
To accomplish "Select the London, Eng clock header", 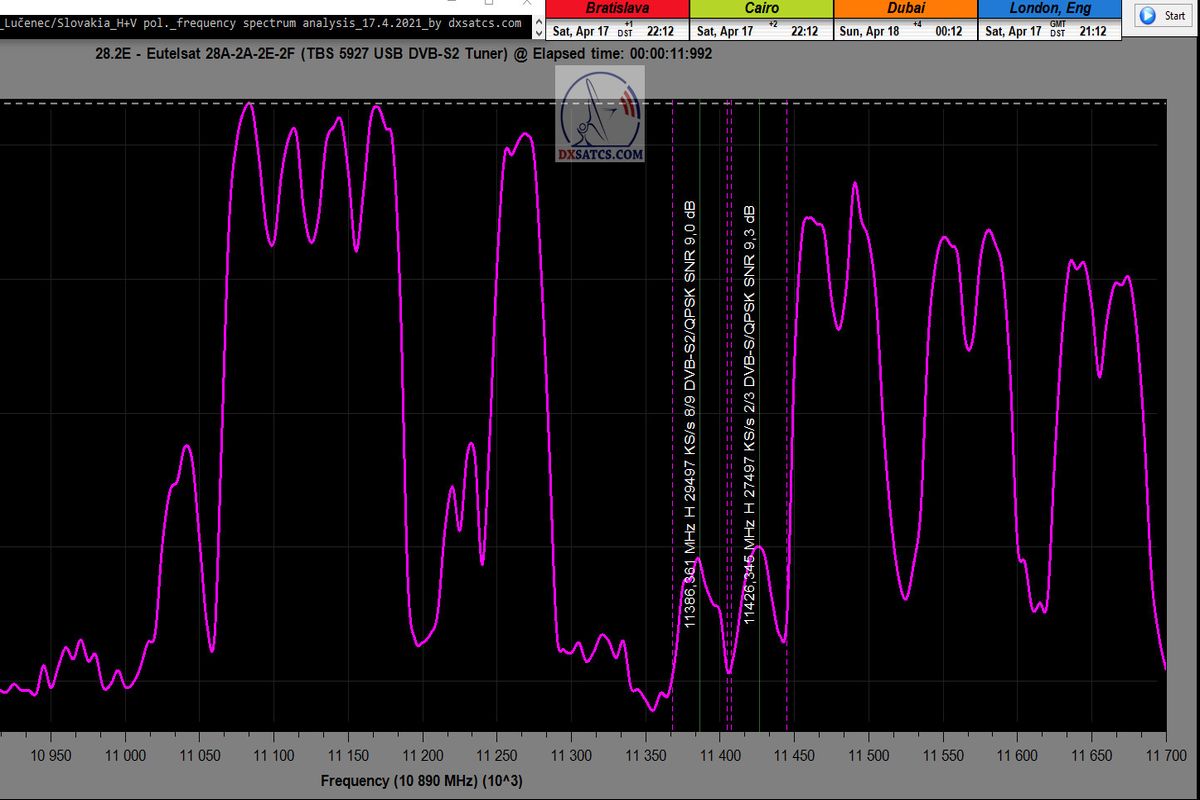I will tap(1049, 8).
